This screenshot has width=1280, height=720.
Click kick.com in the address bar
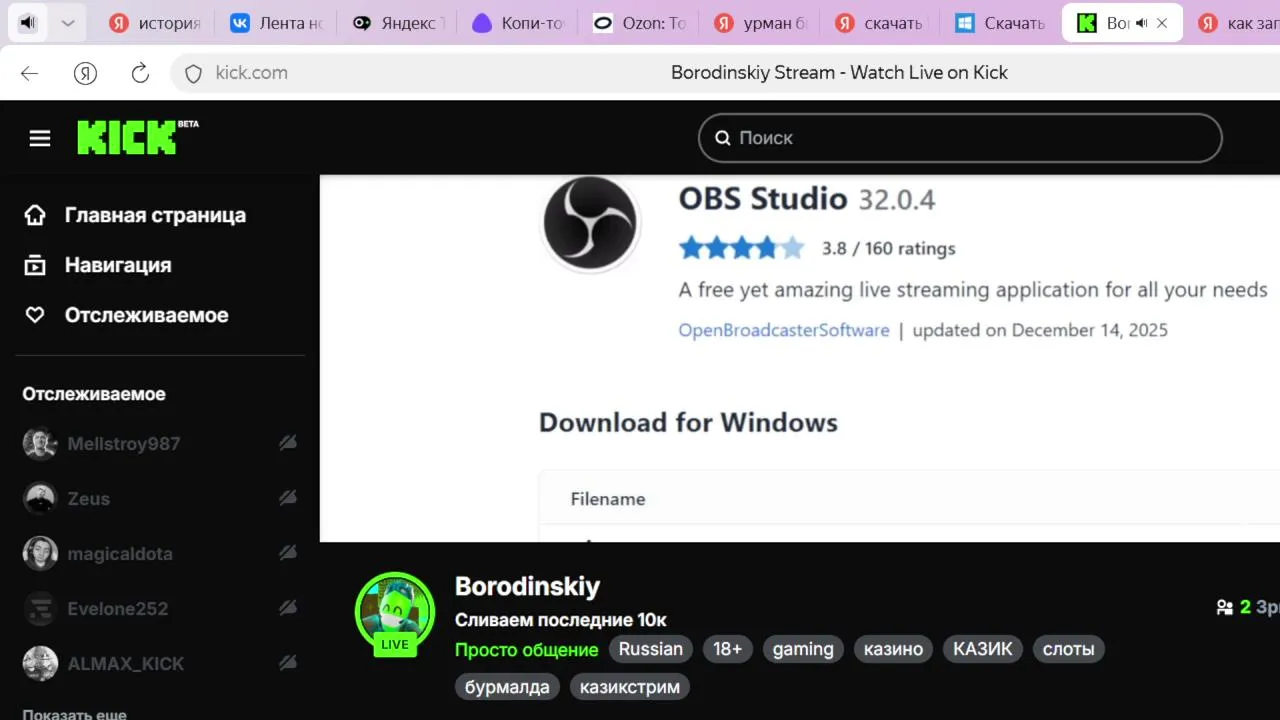252,73
